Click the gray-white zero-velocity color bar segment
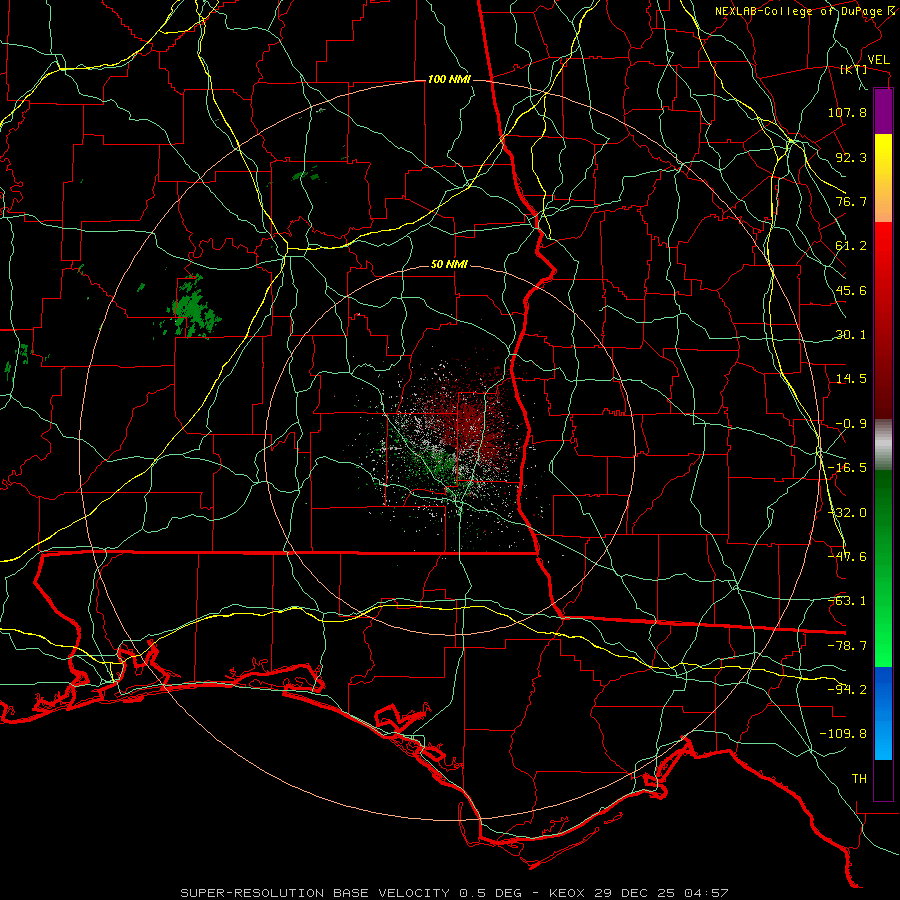The height and width of the screenshot is (900, 900). (883, 445)
